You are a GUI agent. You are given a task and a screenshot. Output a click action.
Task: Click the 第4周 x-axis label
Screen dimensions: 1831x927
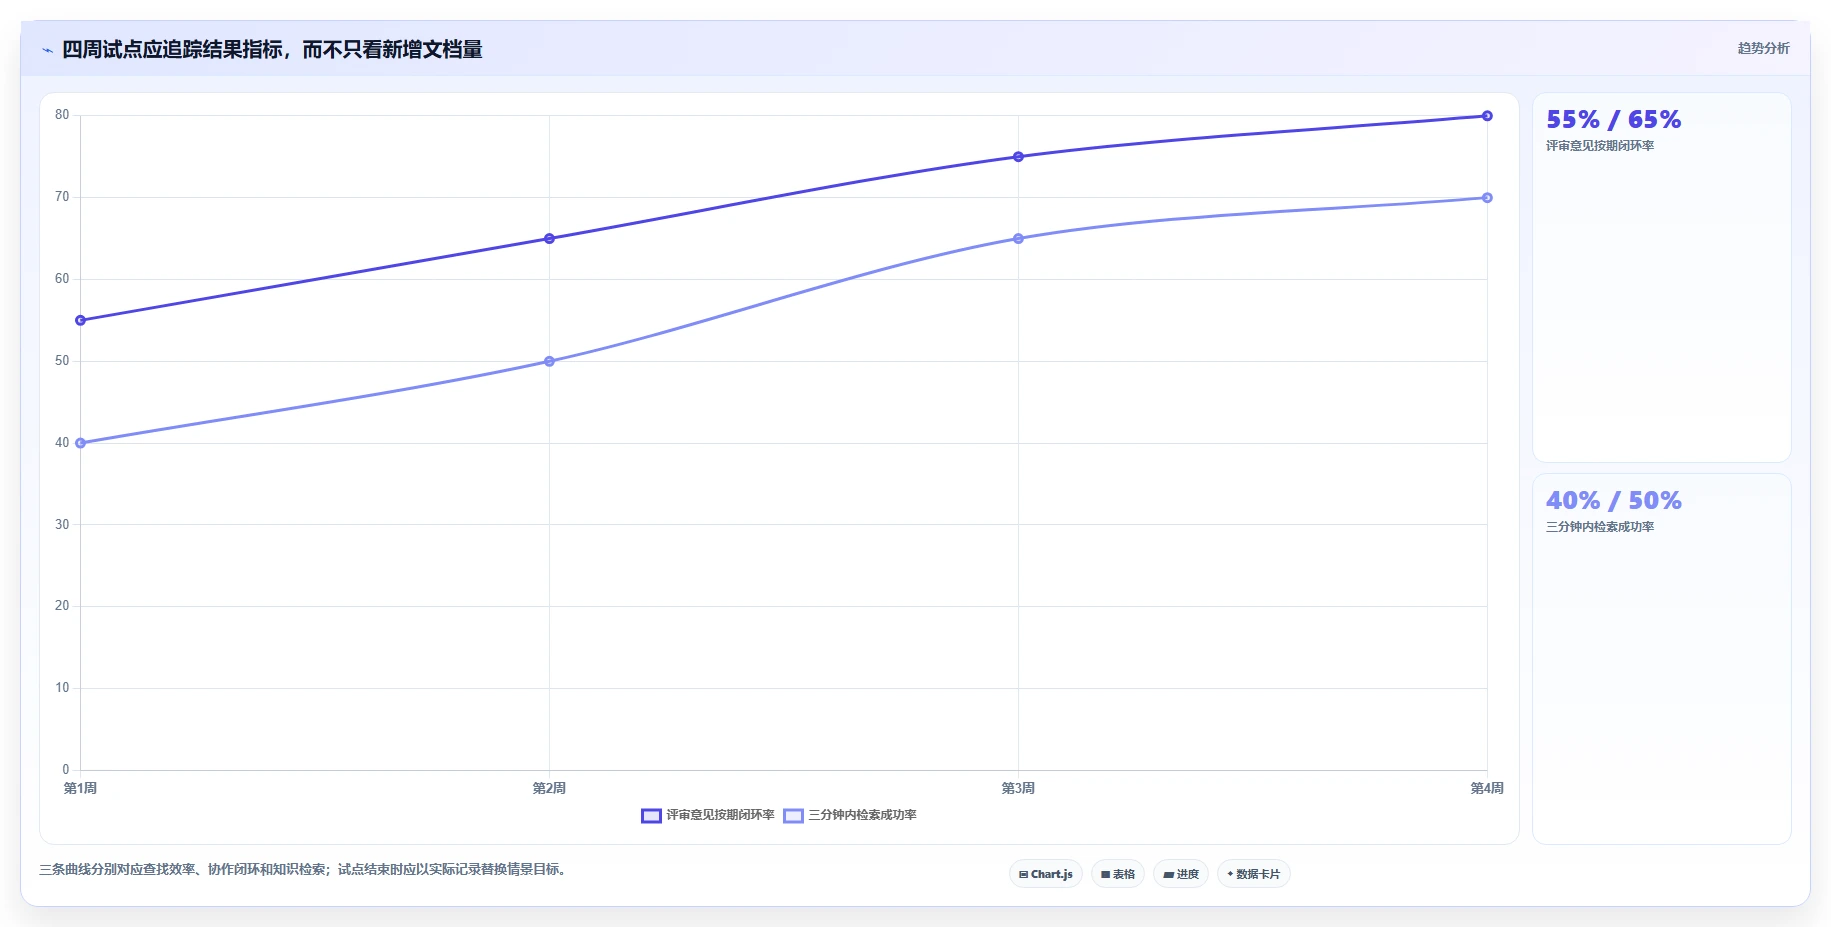point(1487,788)
